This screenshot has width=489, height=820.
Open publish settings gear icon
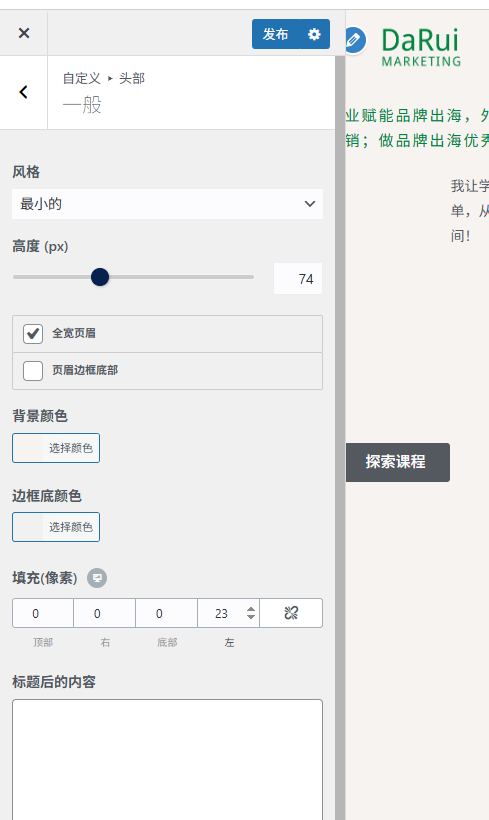pos(314,35)
